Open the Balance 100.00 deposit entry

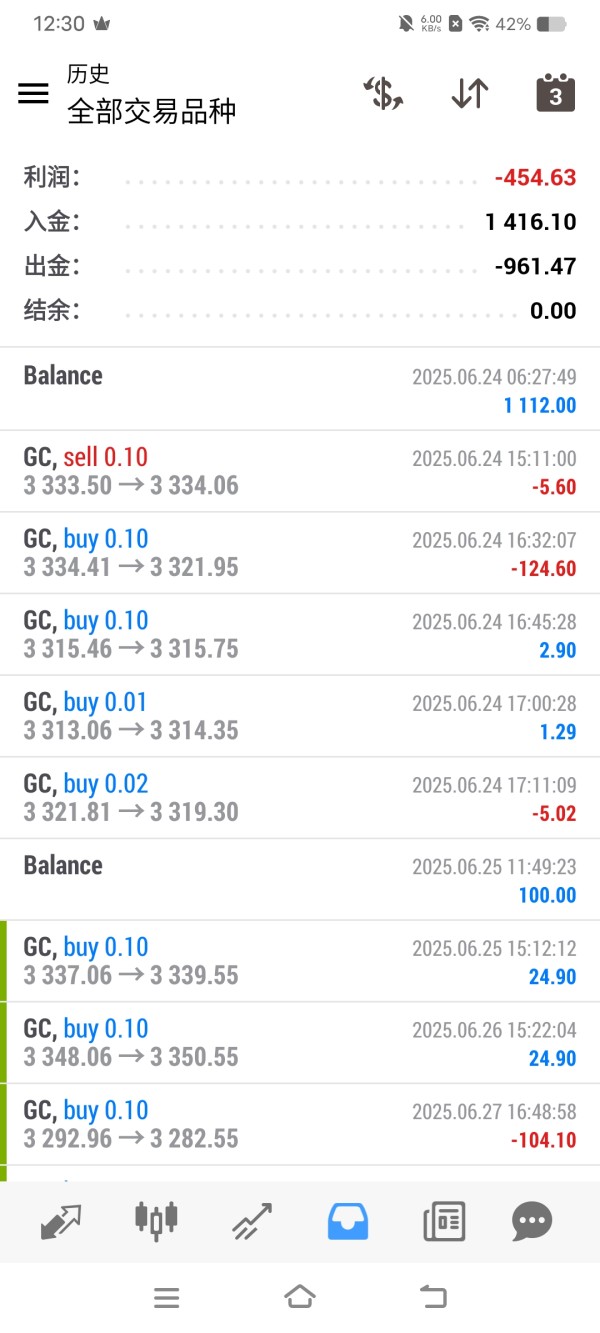point(300,879)
